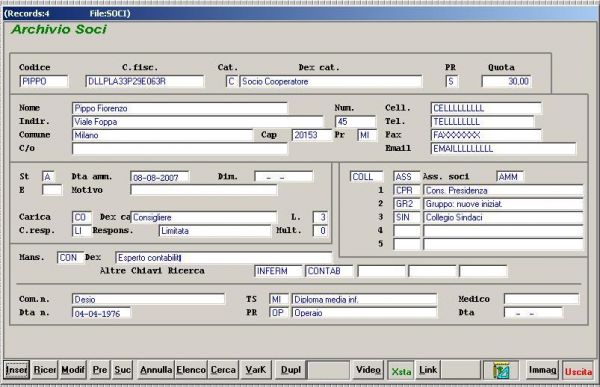Click the Nome field Pippo Fiorenzo
This screenshot has height=387, width=600.
coord(179,108)
